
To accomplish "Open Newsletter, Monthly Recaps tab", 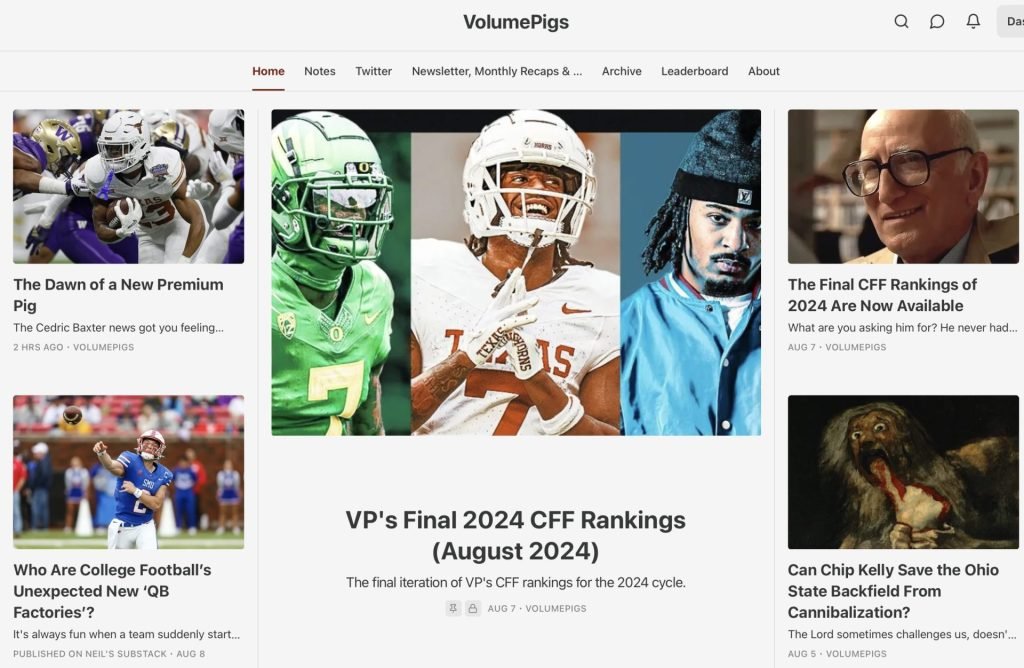I will 496,71.
